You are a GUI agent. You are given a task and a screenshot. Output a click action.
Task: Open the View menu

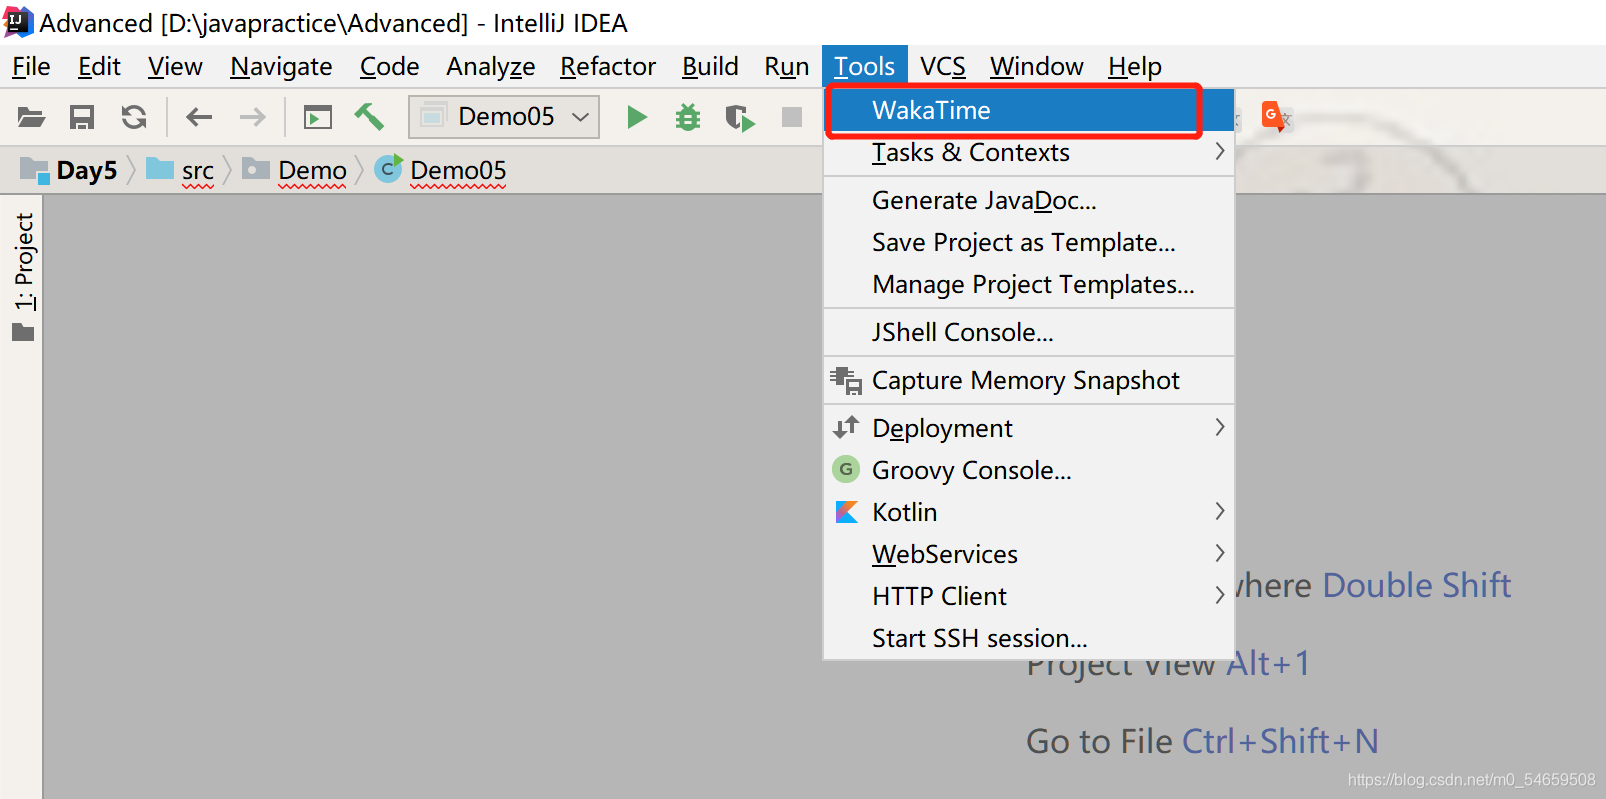click(x=175, y=66)
